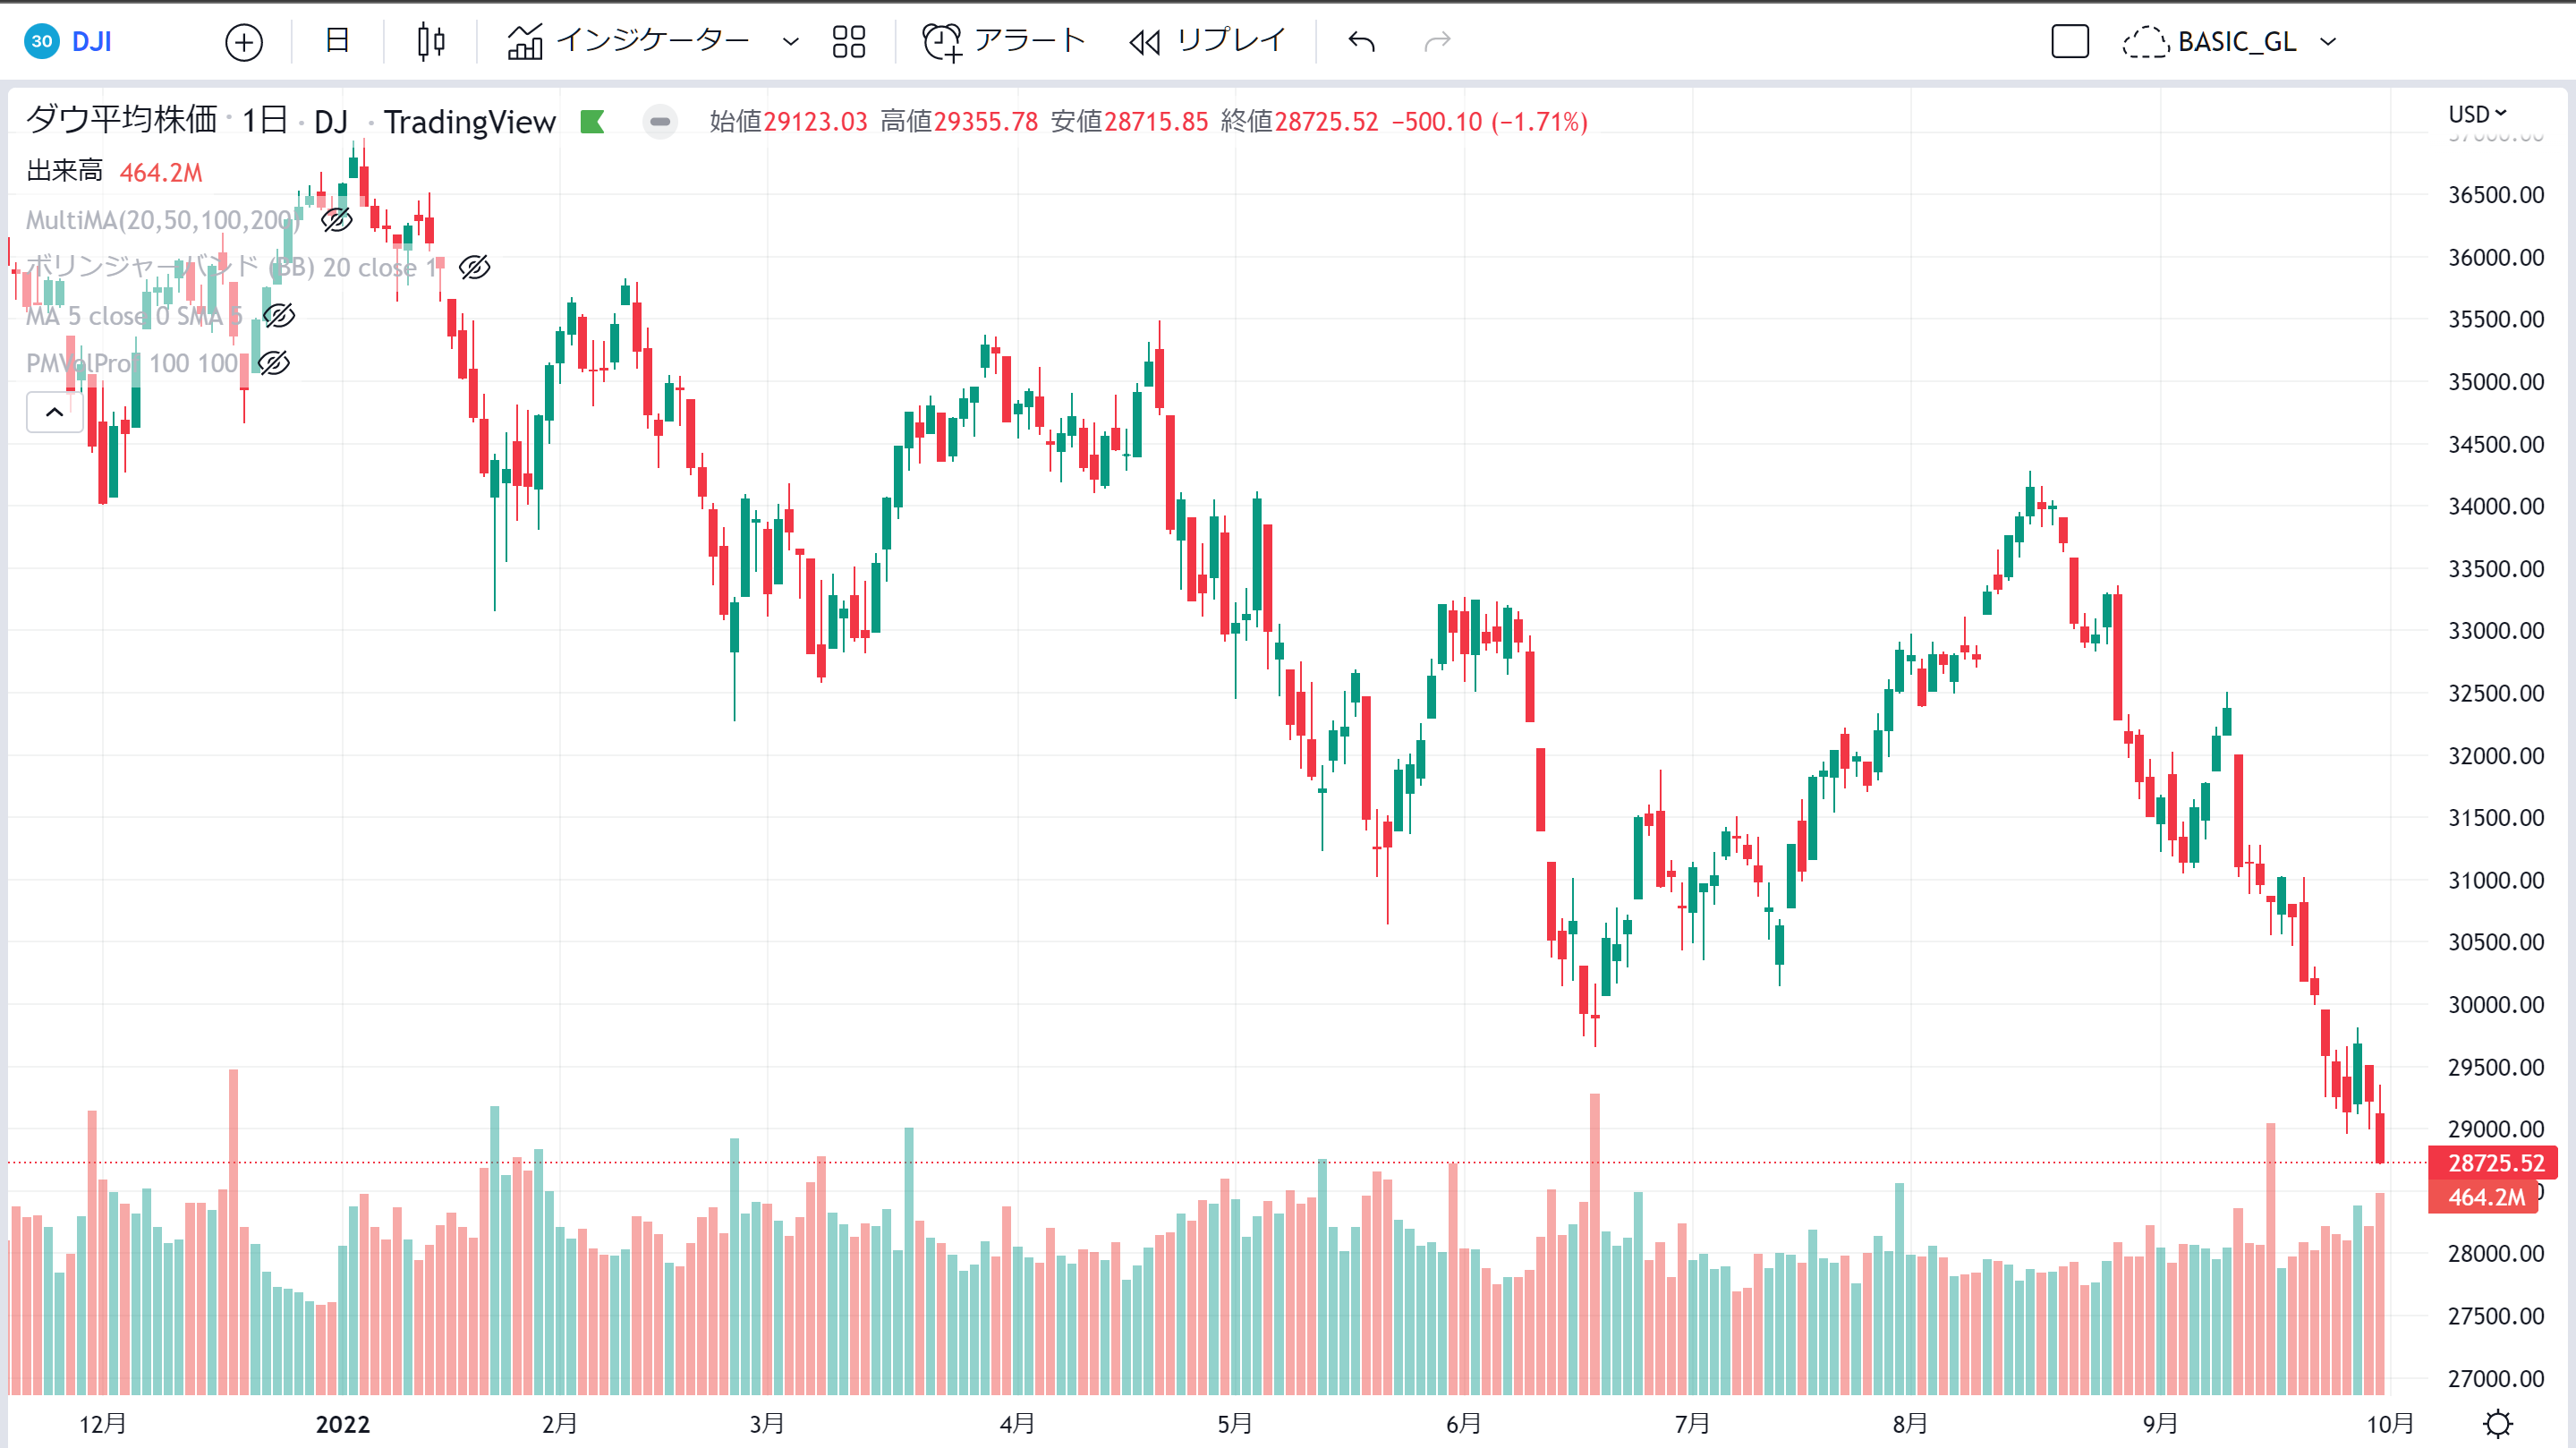Click the gray symbol status badge
This screenshot has width=2576, height=1448.
click(x=659, y=122)
